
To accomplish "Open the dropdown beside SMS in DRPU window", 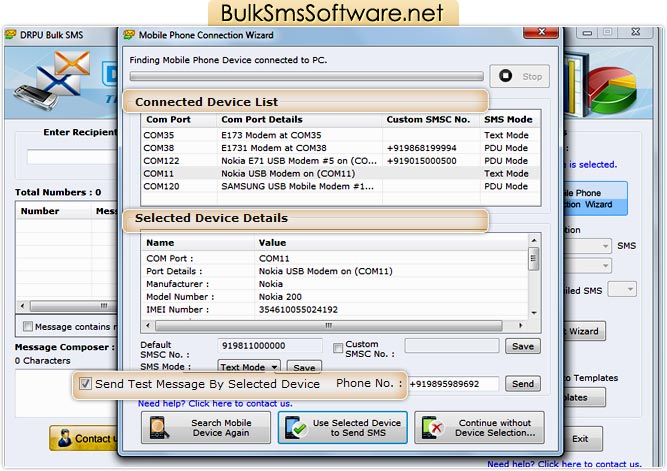I will click(x=605, y=246).
